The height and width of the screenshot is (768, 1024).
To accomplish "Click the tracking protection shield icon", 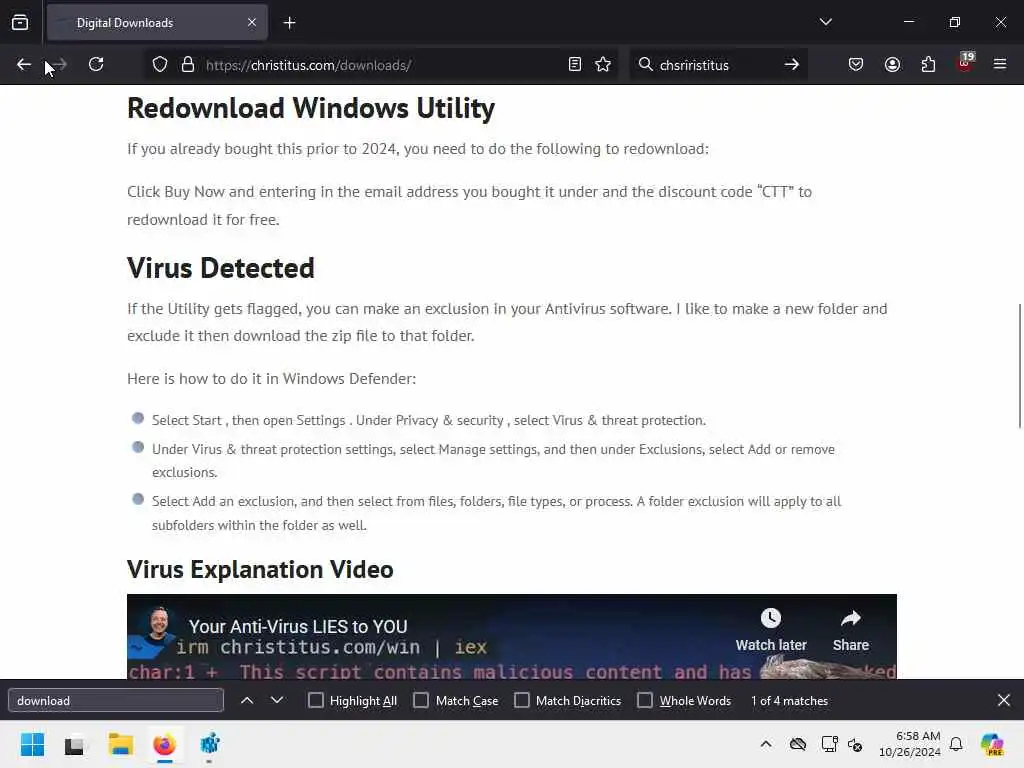I will click(160, 65).
